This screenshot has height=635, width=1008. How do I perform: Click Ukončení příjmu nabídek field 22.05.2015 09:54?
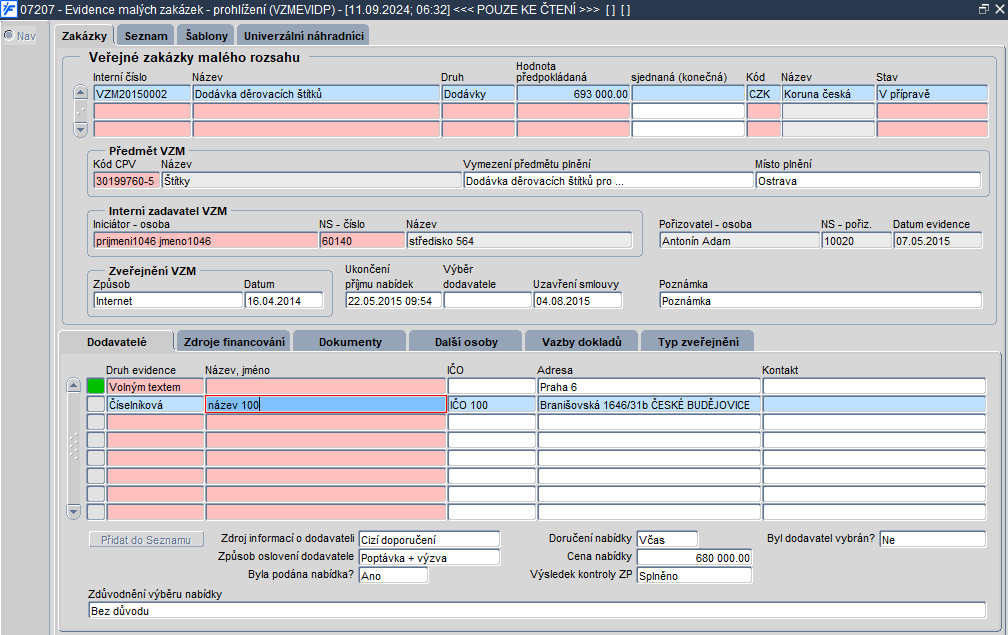[x=393, y=301]
